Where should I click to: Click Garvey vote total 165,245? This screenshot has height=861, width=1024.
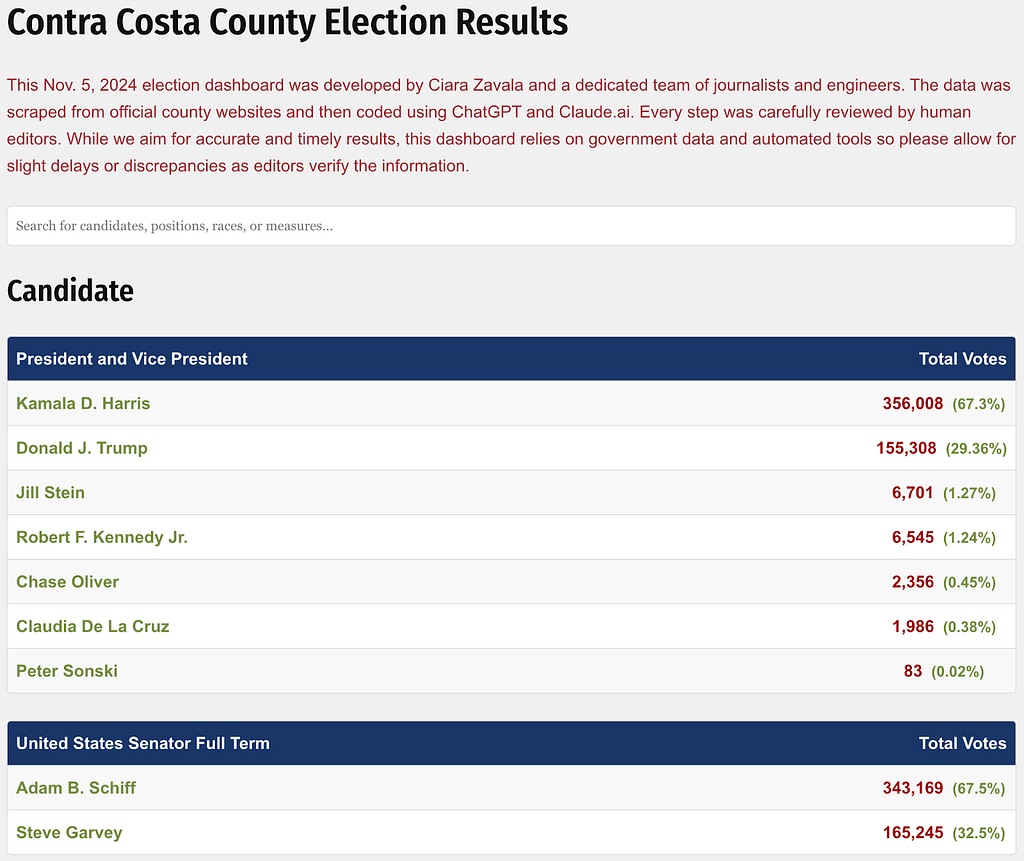click(912, 832)
